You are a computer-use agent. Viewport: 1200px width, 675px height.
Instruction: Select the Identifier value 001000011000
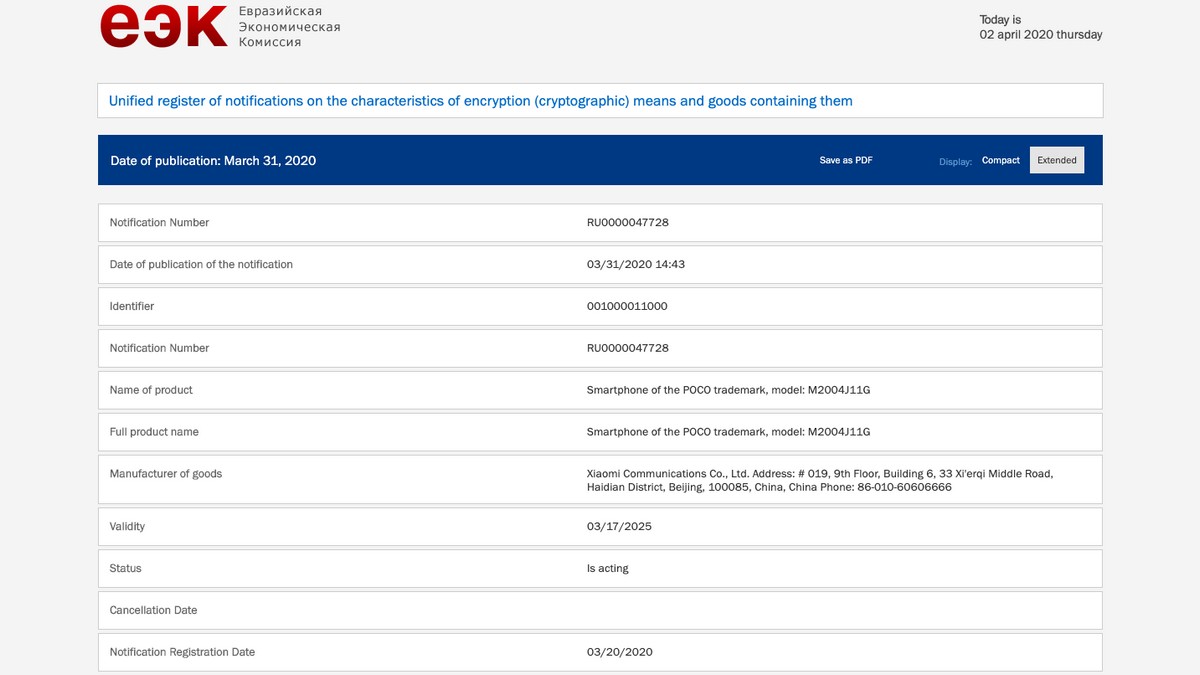pos(629,306)
